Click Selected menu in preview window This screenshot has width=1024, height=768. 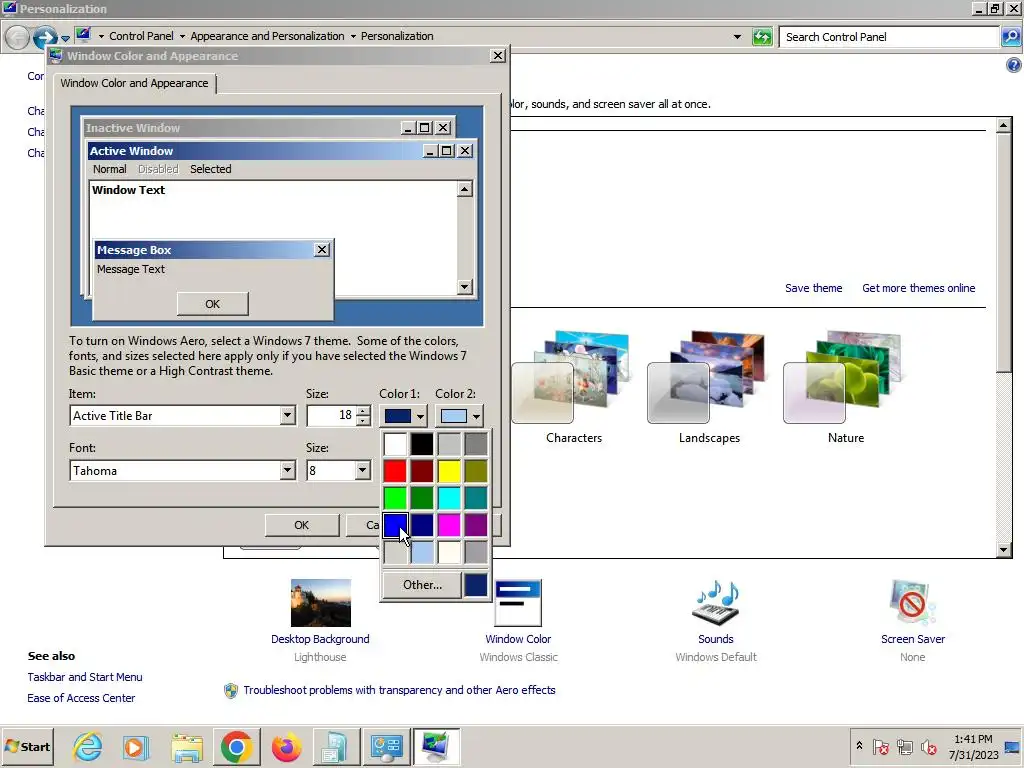pyautogui.click(x=210, y=169)
